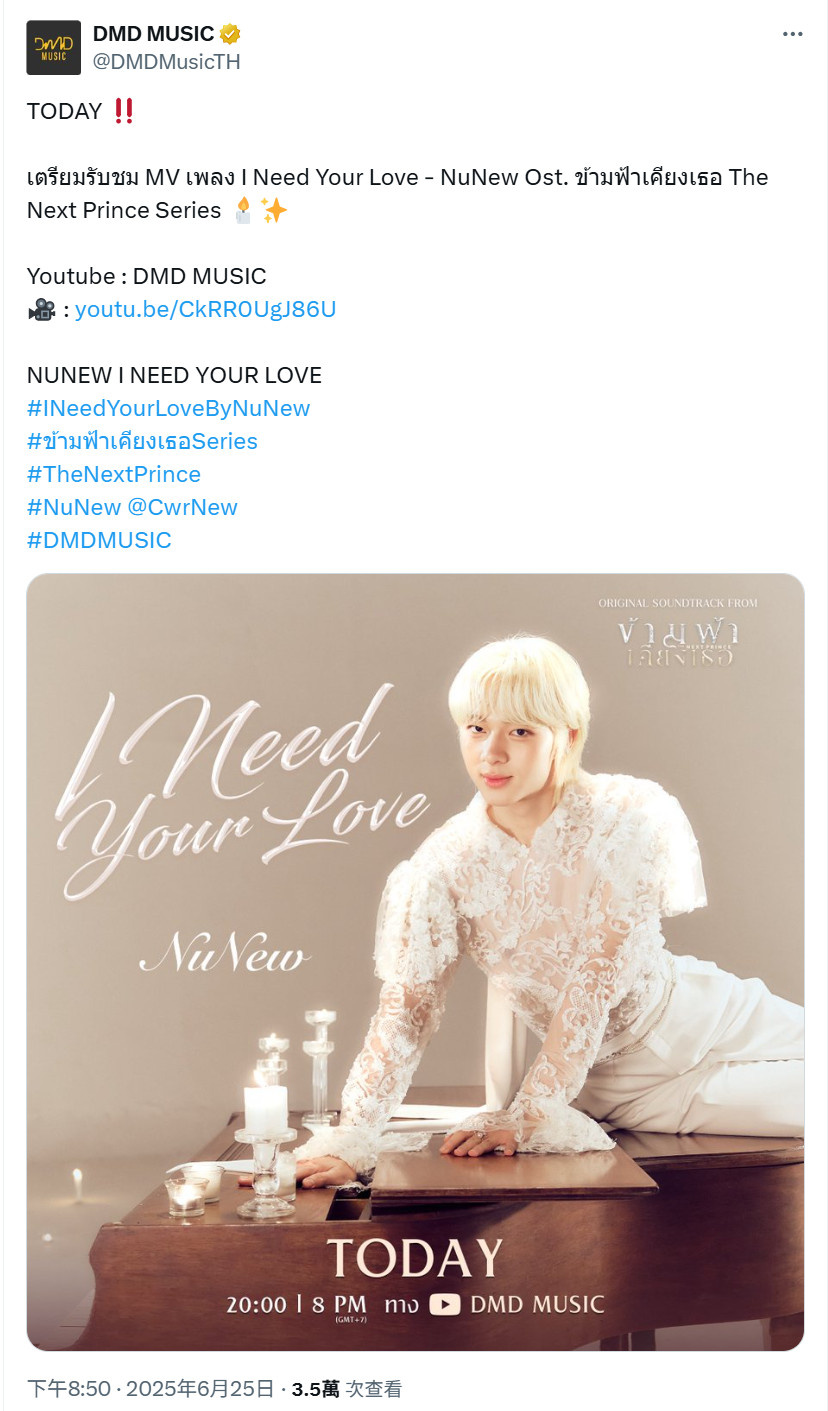Viewport: 828px width, 1411px height.
Task: Open the I Need Your Love poster image
Action: 415,962
